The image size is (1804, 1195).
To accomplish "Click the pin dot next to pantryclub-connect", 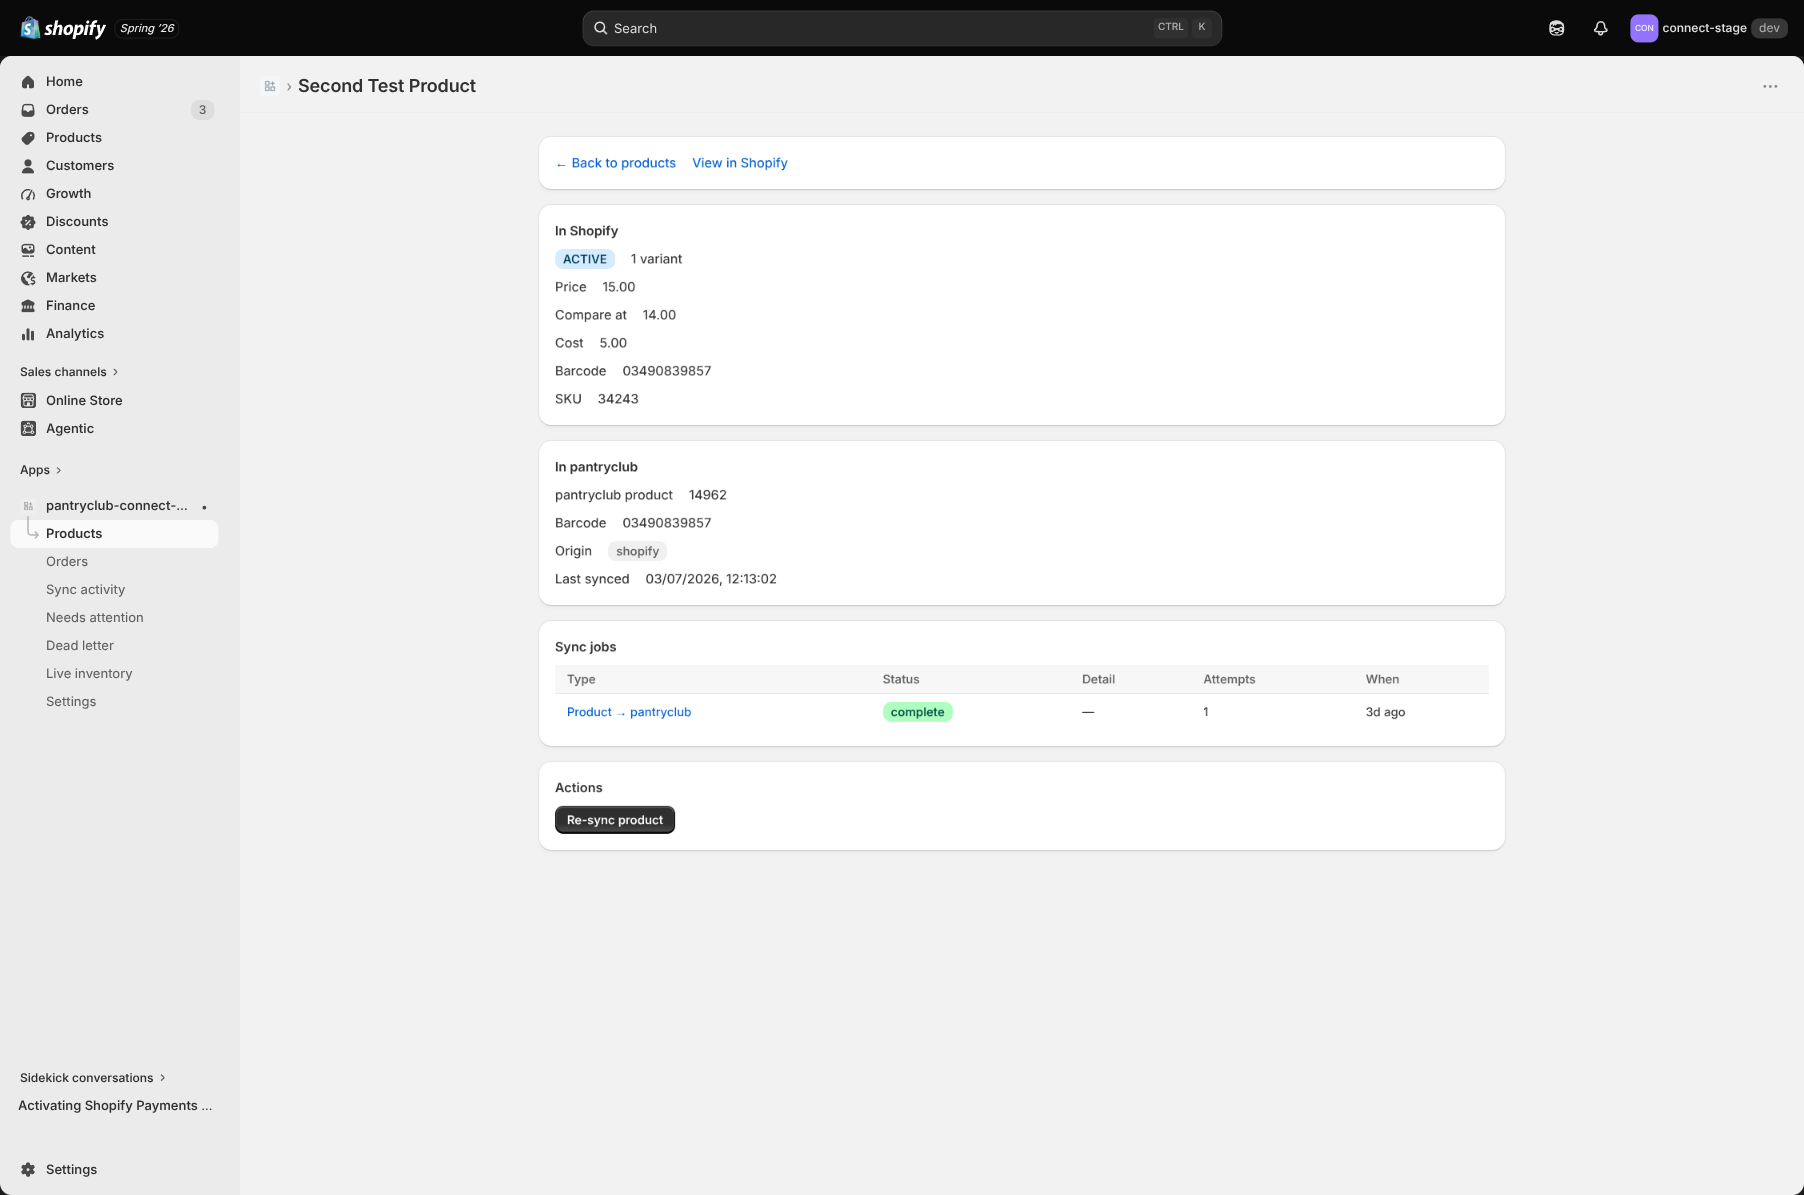I will 204,507.
